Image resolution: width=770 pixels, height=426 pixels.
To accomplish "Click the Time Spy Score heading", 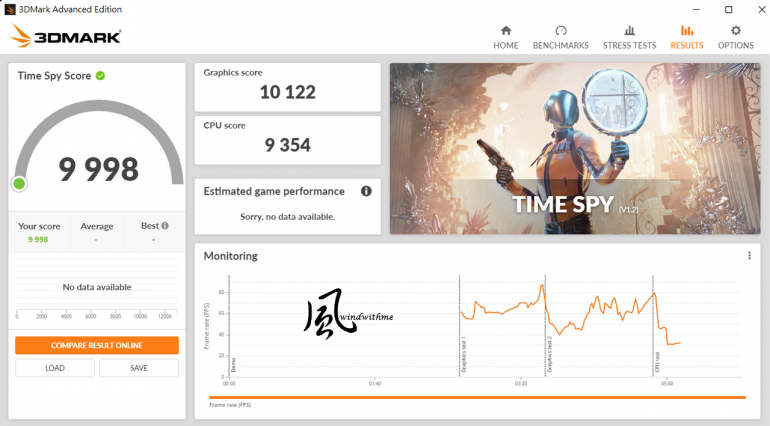I will [54, 76].
